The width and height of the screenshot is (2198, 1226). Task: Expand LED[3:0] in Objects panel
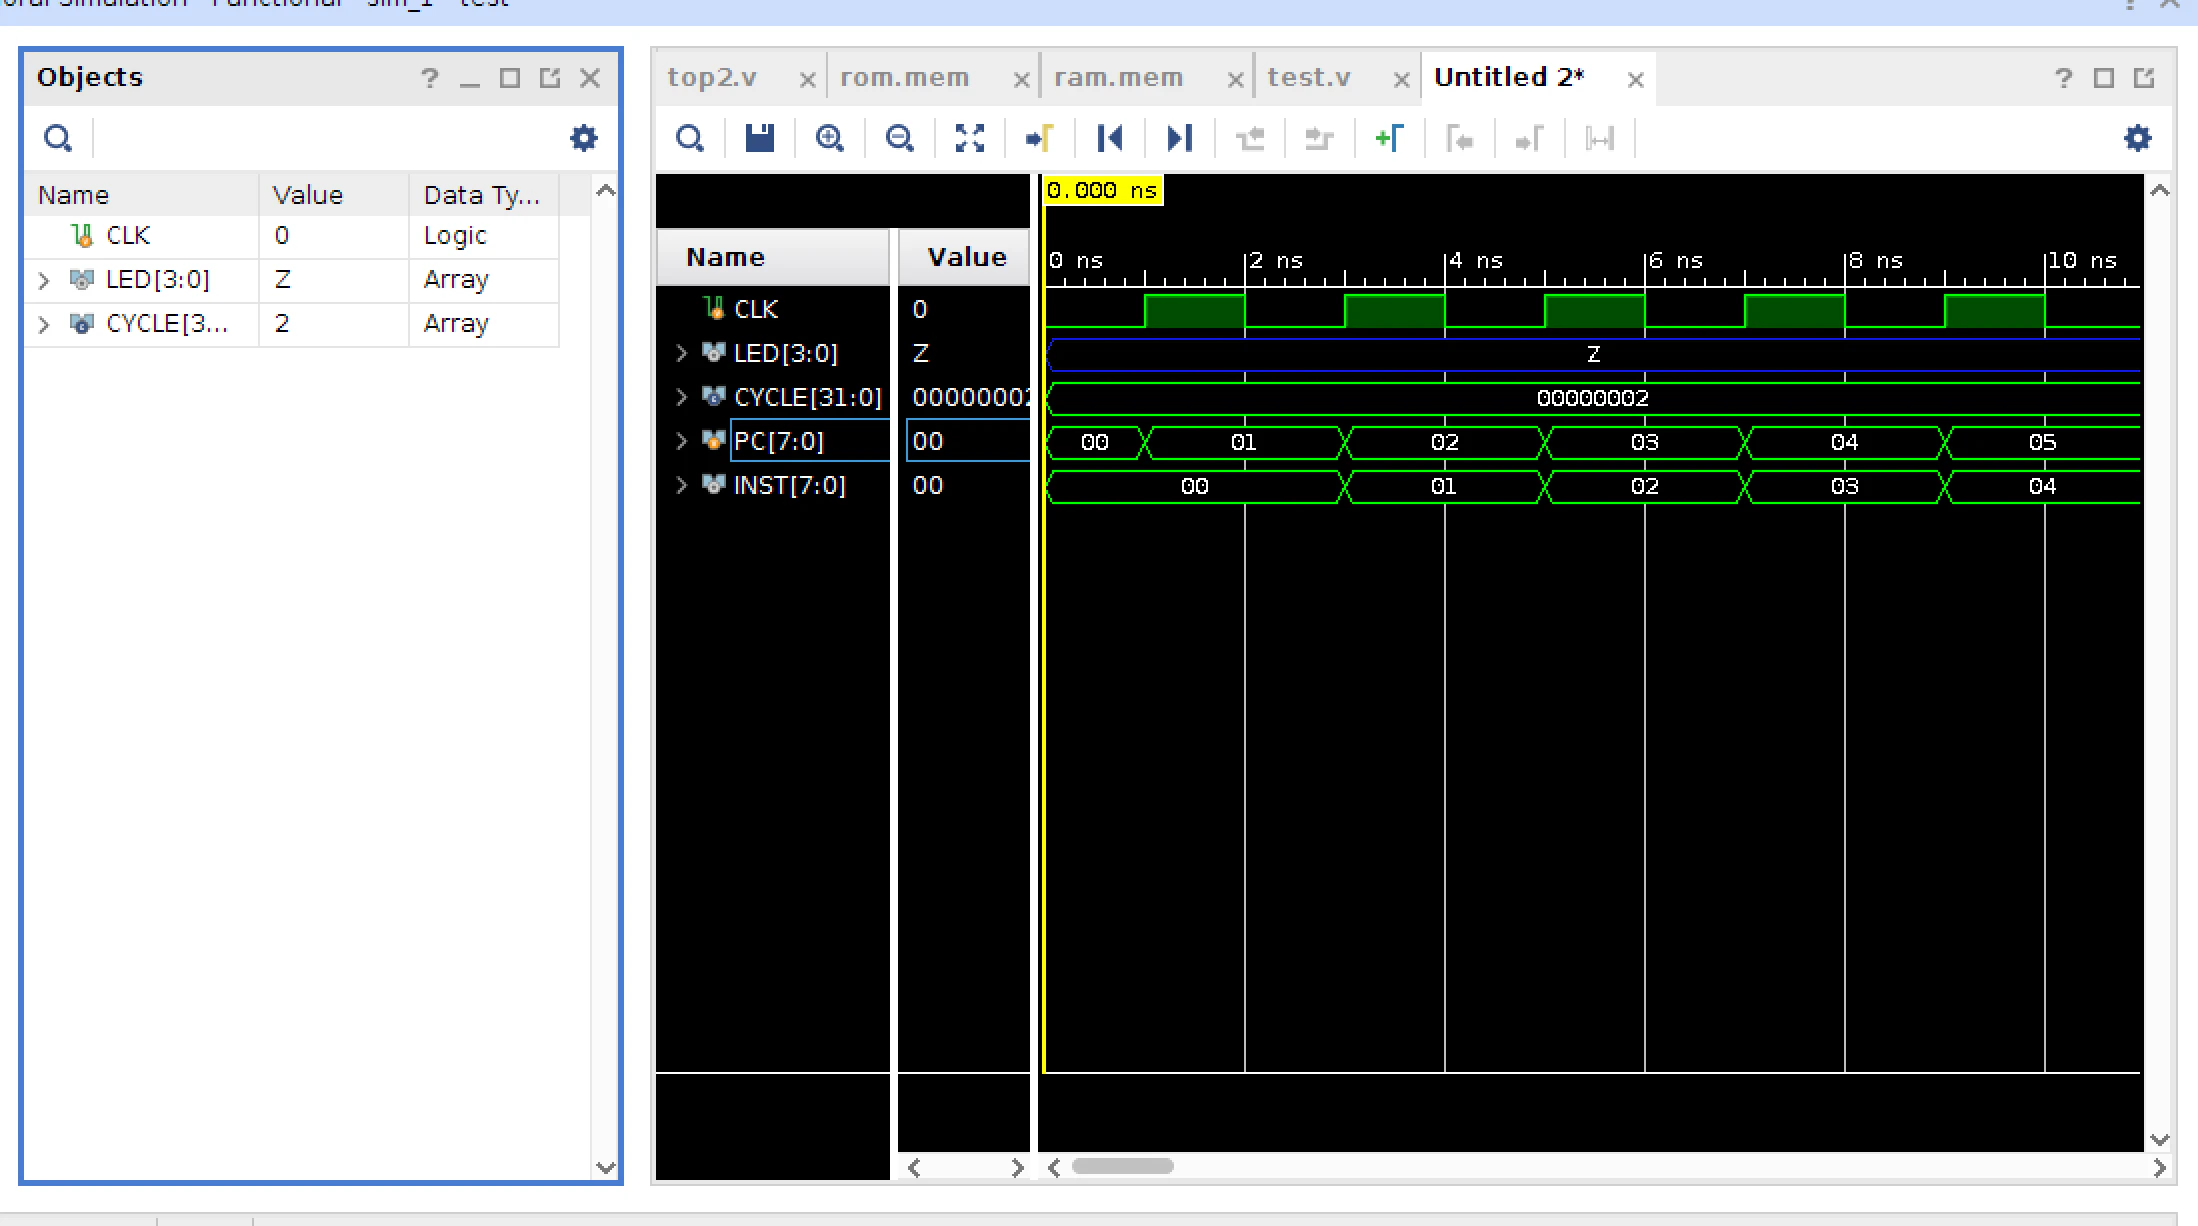tap(44, 280)
